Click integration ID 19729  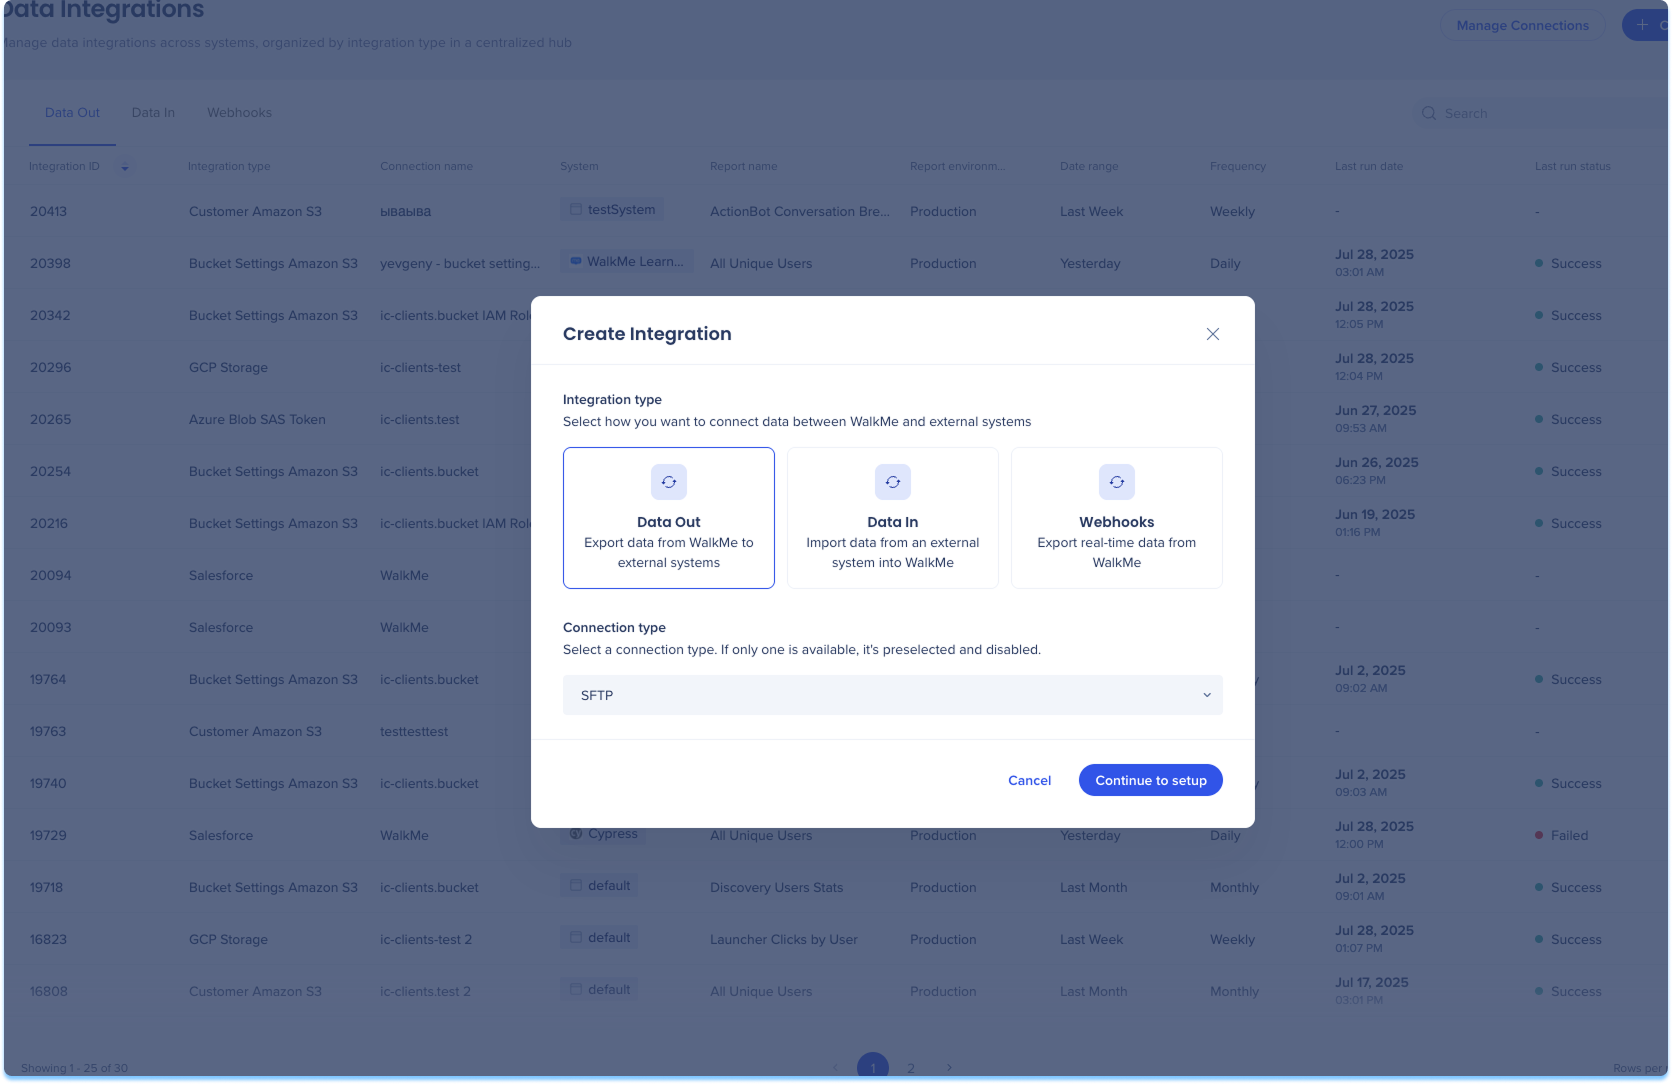click(x=48, y=835)
